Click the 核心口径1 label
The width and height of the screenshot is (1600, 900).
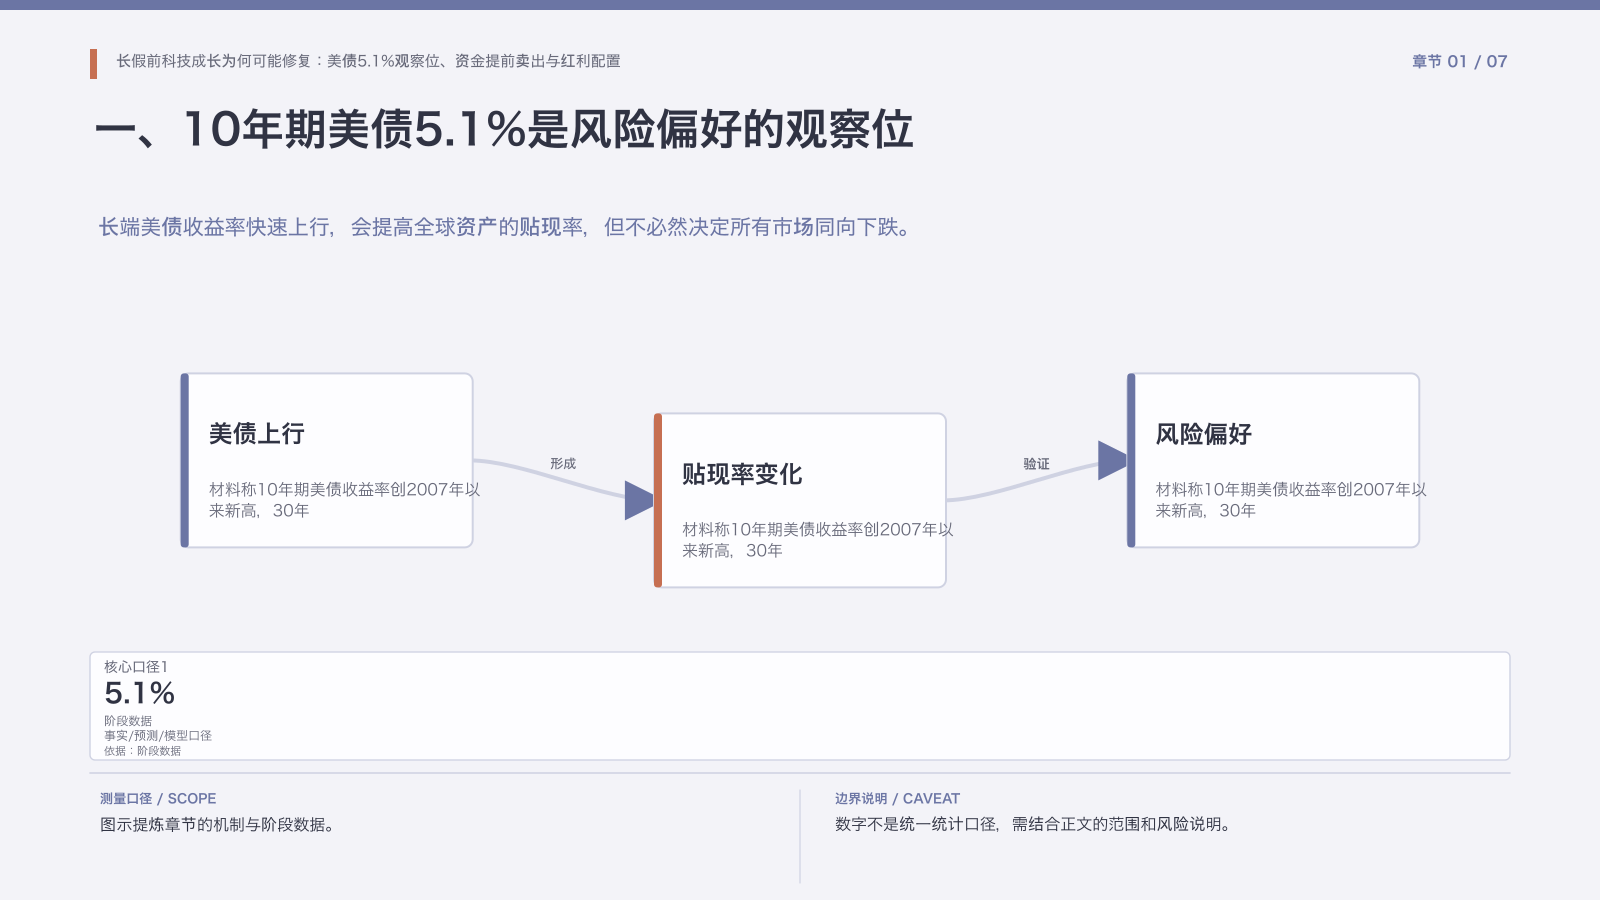[136, 667]
